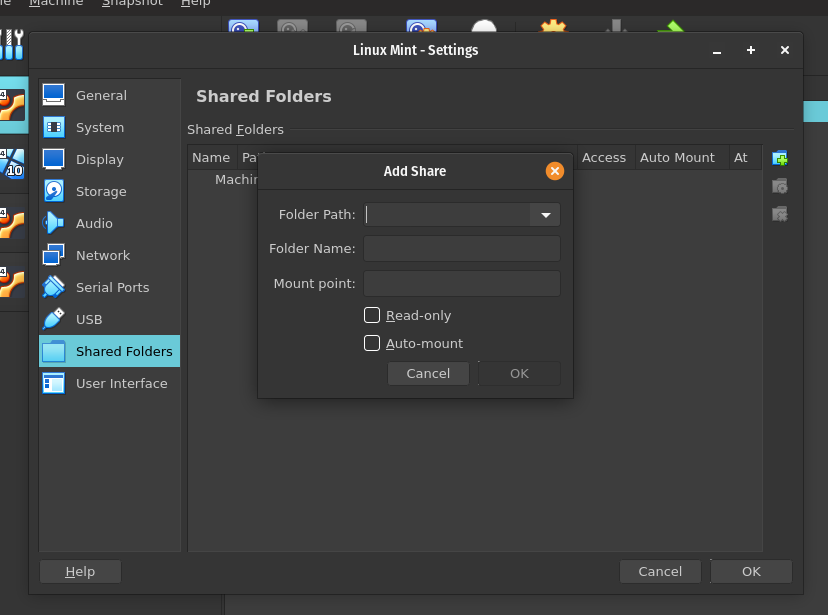Open the Help menu in VirtualBox
Image resolution: width=828 pixels, height=615 pixels.
pos(195,3)
